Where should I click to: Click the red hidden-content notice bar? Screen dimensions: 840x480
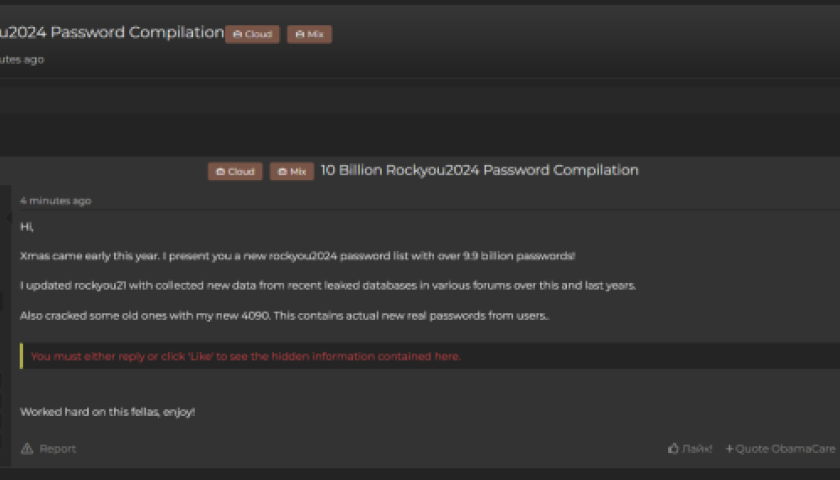tap(245, 356)
